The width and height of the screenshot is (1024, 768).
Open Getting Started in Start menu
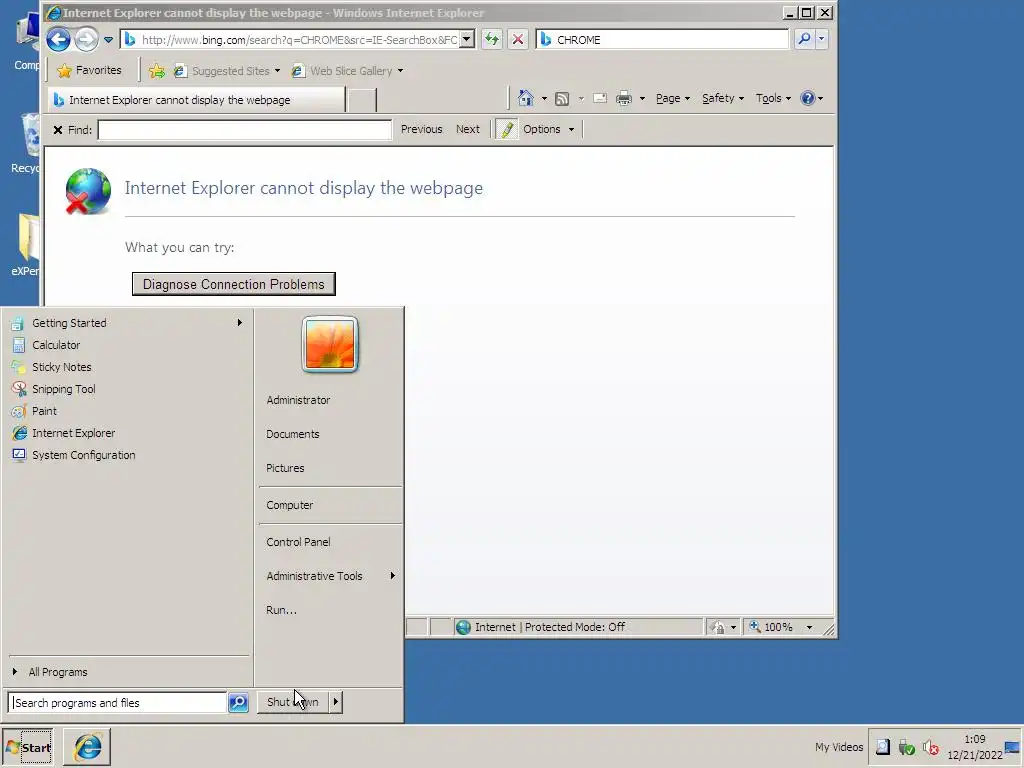click(x=127, y=323)
